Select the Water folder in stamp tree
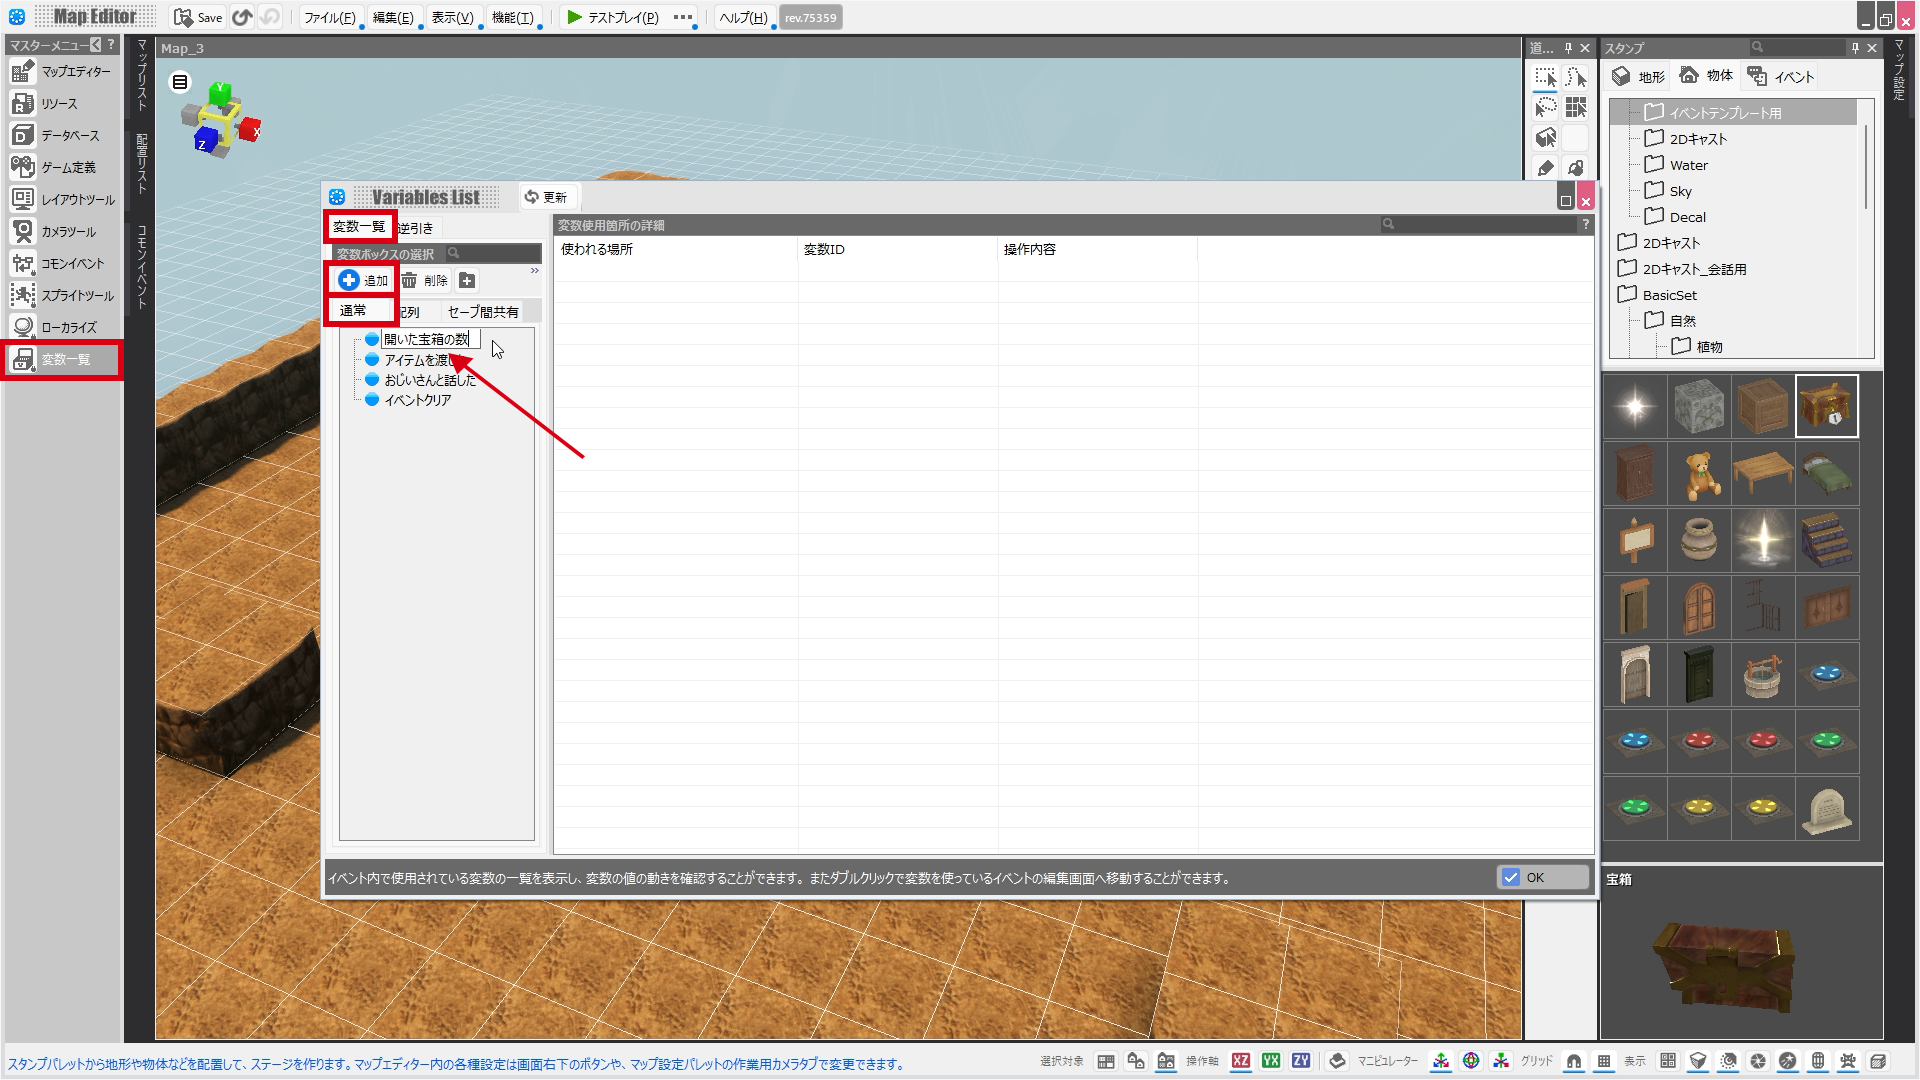The width and height of the screenshot is (1920, 1080). [x=1677, y=165]
